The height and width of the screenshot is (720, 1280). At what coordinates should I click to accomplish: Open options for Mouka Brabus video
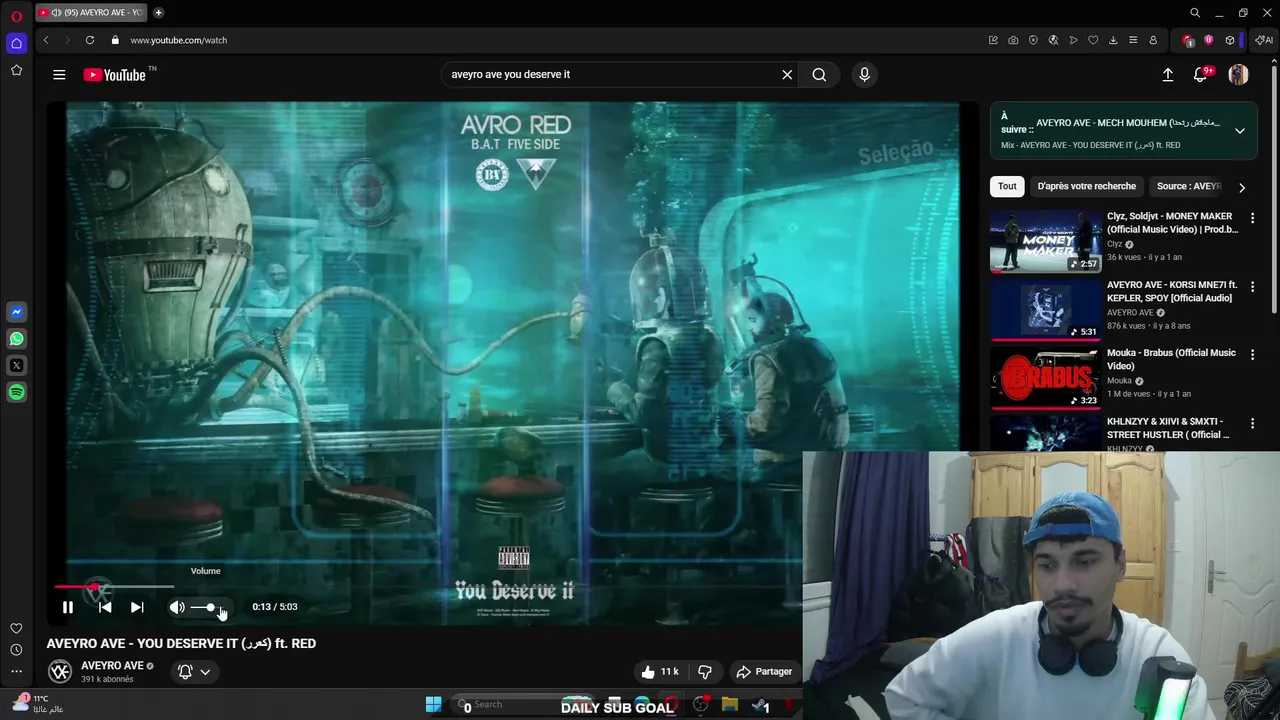(1252, 355)
